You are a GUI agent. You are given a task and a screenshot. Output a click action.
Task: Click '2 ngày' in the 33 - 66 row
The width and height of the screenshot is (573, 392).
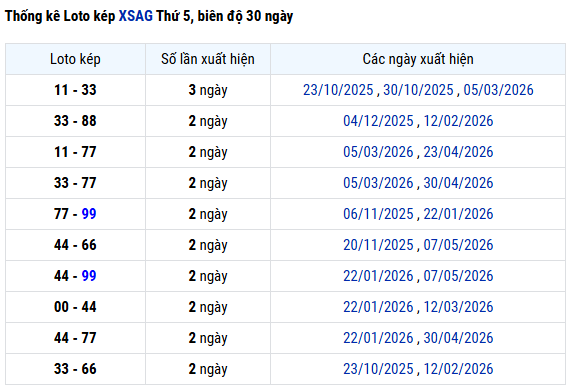pyautogui.click(x=208, y=369)
